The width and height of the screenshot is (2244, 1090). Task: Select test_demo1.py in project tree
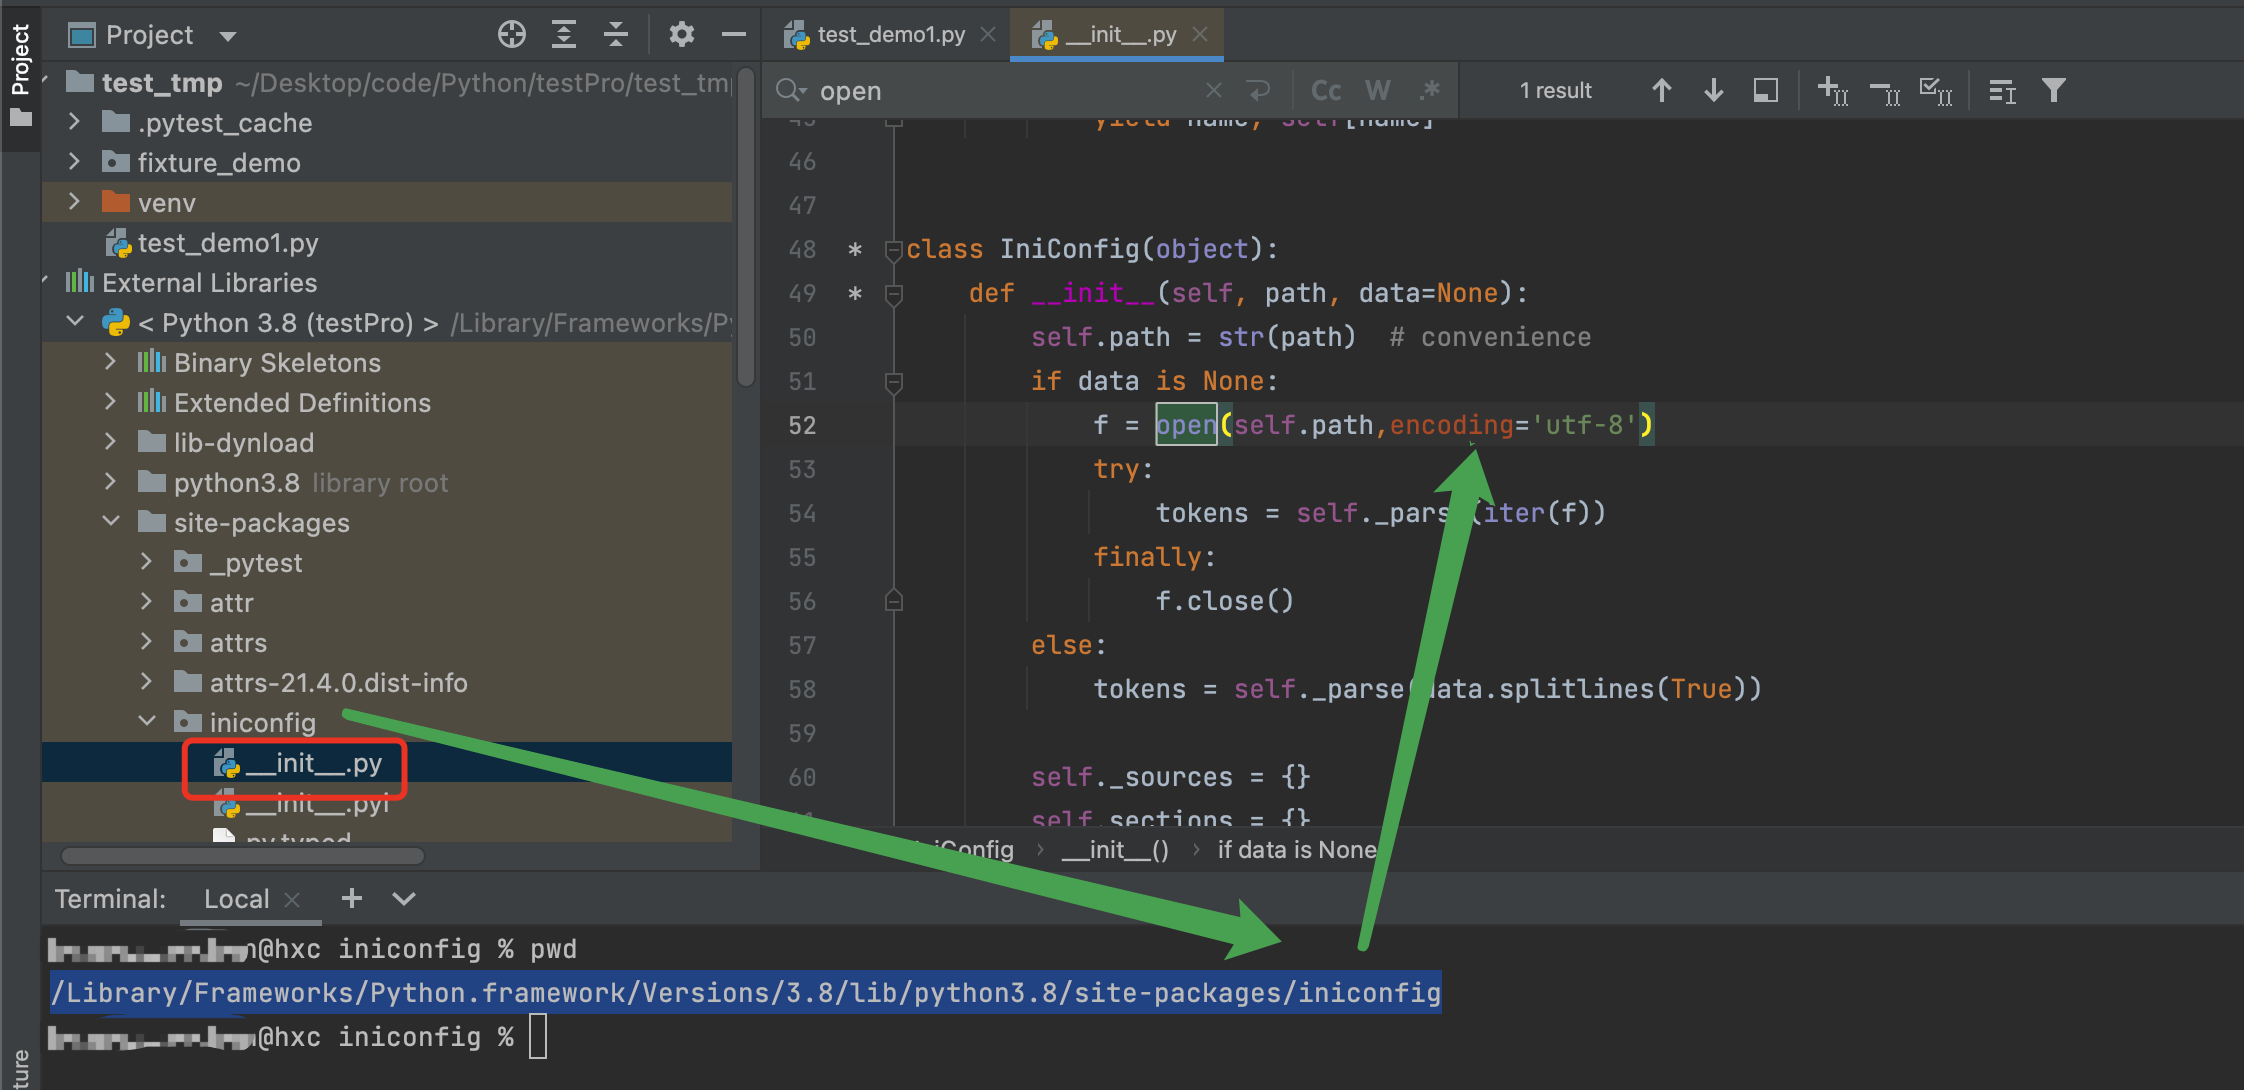(x=228, y=243)
